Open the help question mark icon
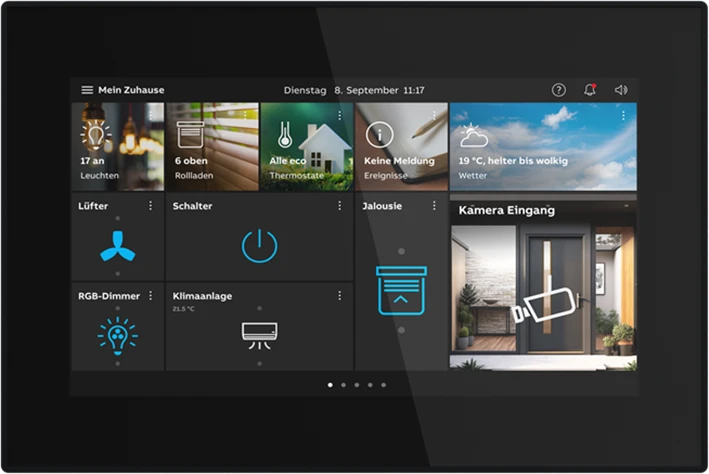The width and height of the screenshot is (709, 474). [x=559, y=90]
